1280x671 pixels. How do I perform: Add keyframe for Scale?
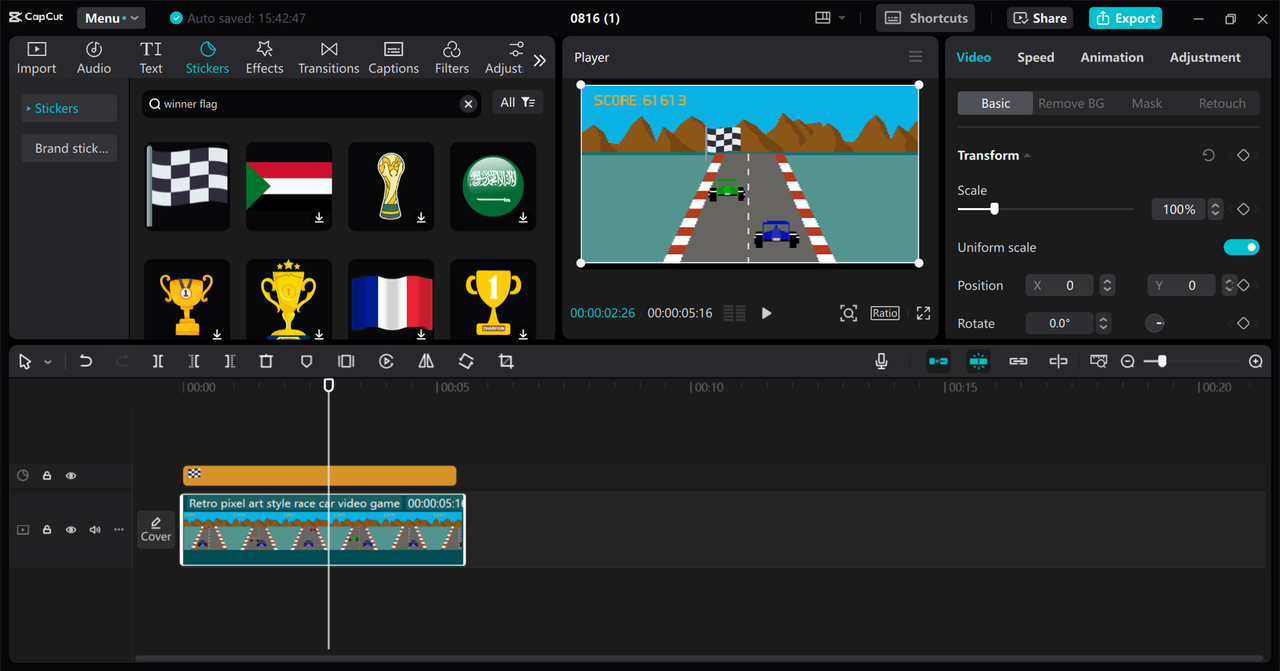(1243, 209)
